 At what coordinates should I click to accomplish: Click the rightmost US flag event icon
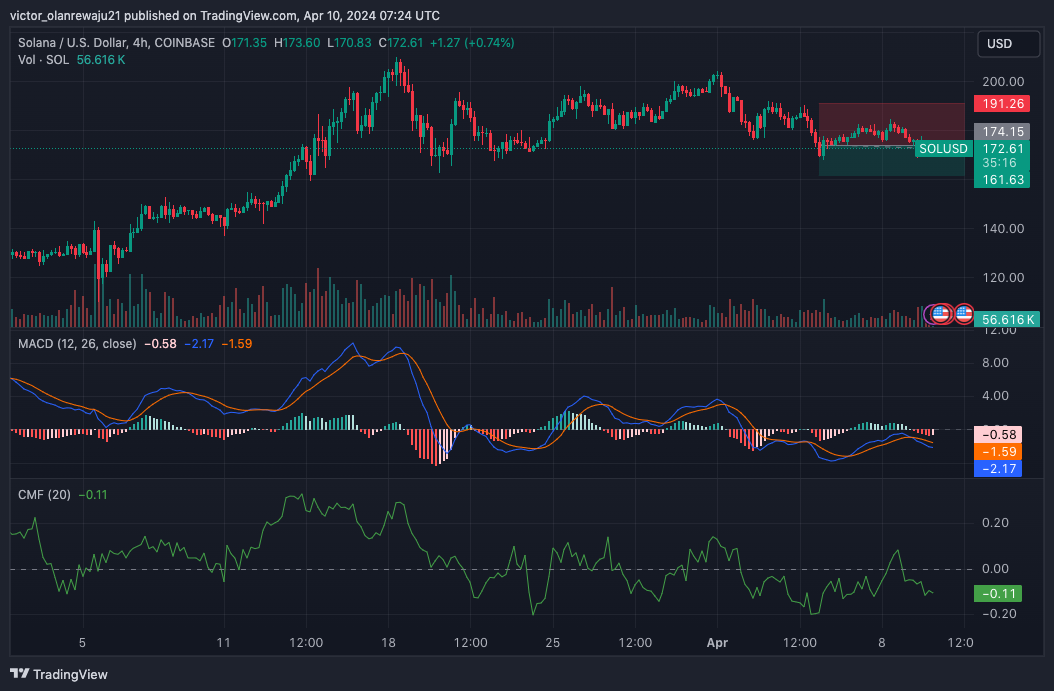[964, 313]
